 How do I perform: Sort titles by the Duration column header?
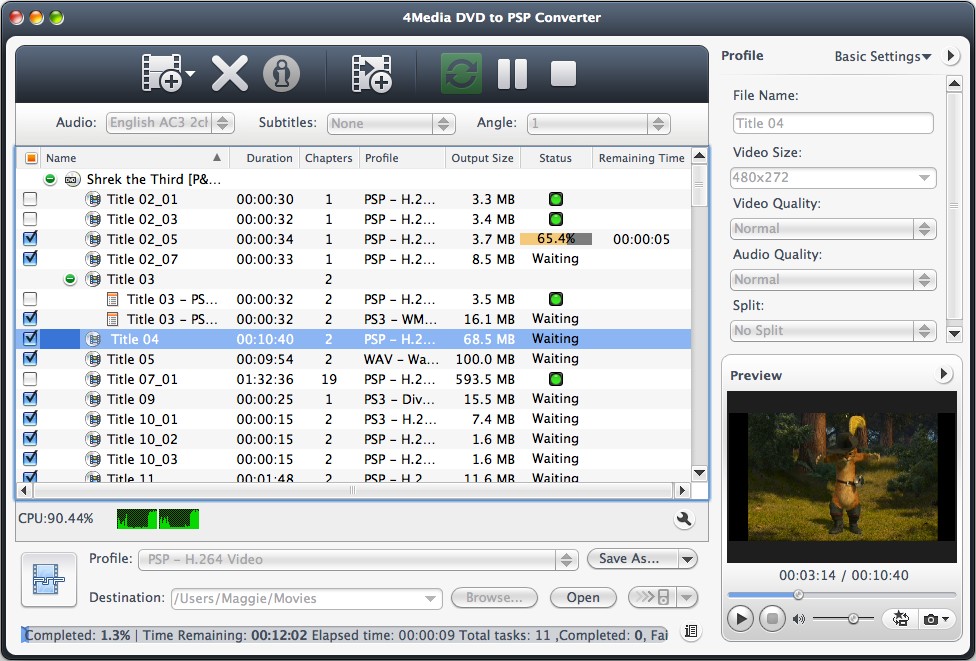(268, 157)
